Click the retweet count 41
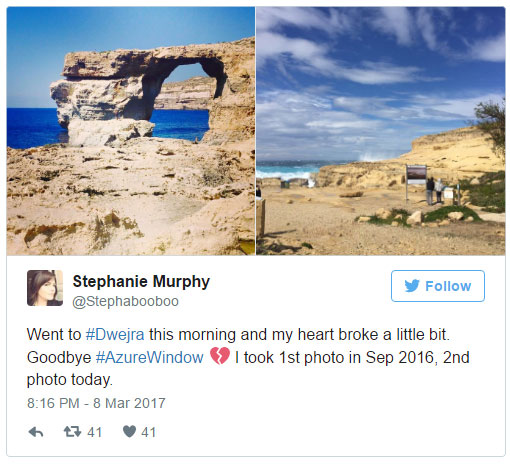This screenshot has width=510, height=464. [x=94, y=432]
